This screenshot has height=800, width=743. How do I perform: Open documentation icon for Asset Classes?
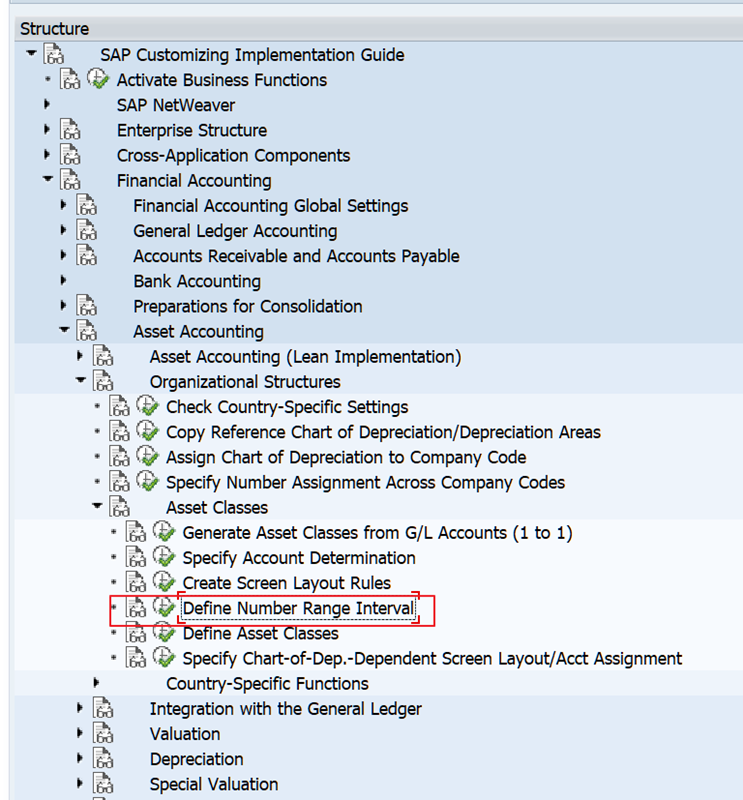coord(119,507)
